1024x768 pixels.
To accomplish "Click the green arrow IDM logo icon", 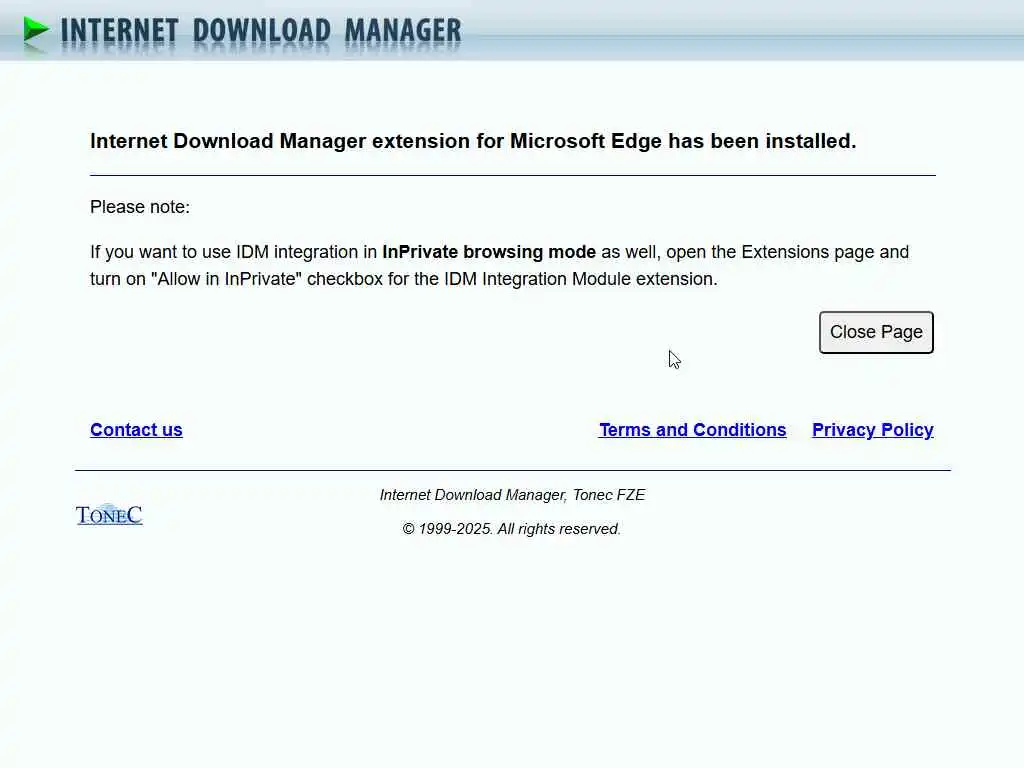I will (x=36, y=30).
